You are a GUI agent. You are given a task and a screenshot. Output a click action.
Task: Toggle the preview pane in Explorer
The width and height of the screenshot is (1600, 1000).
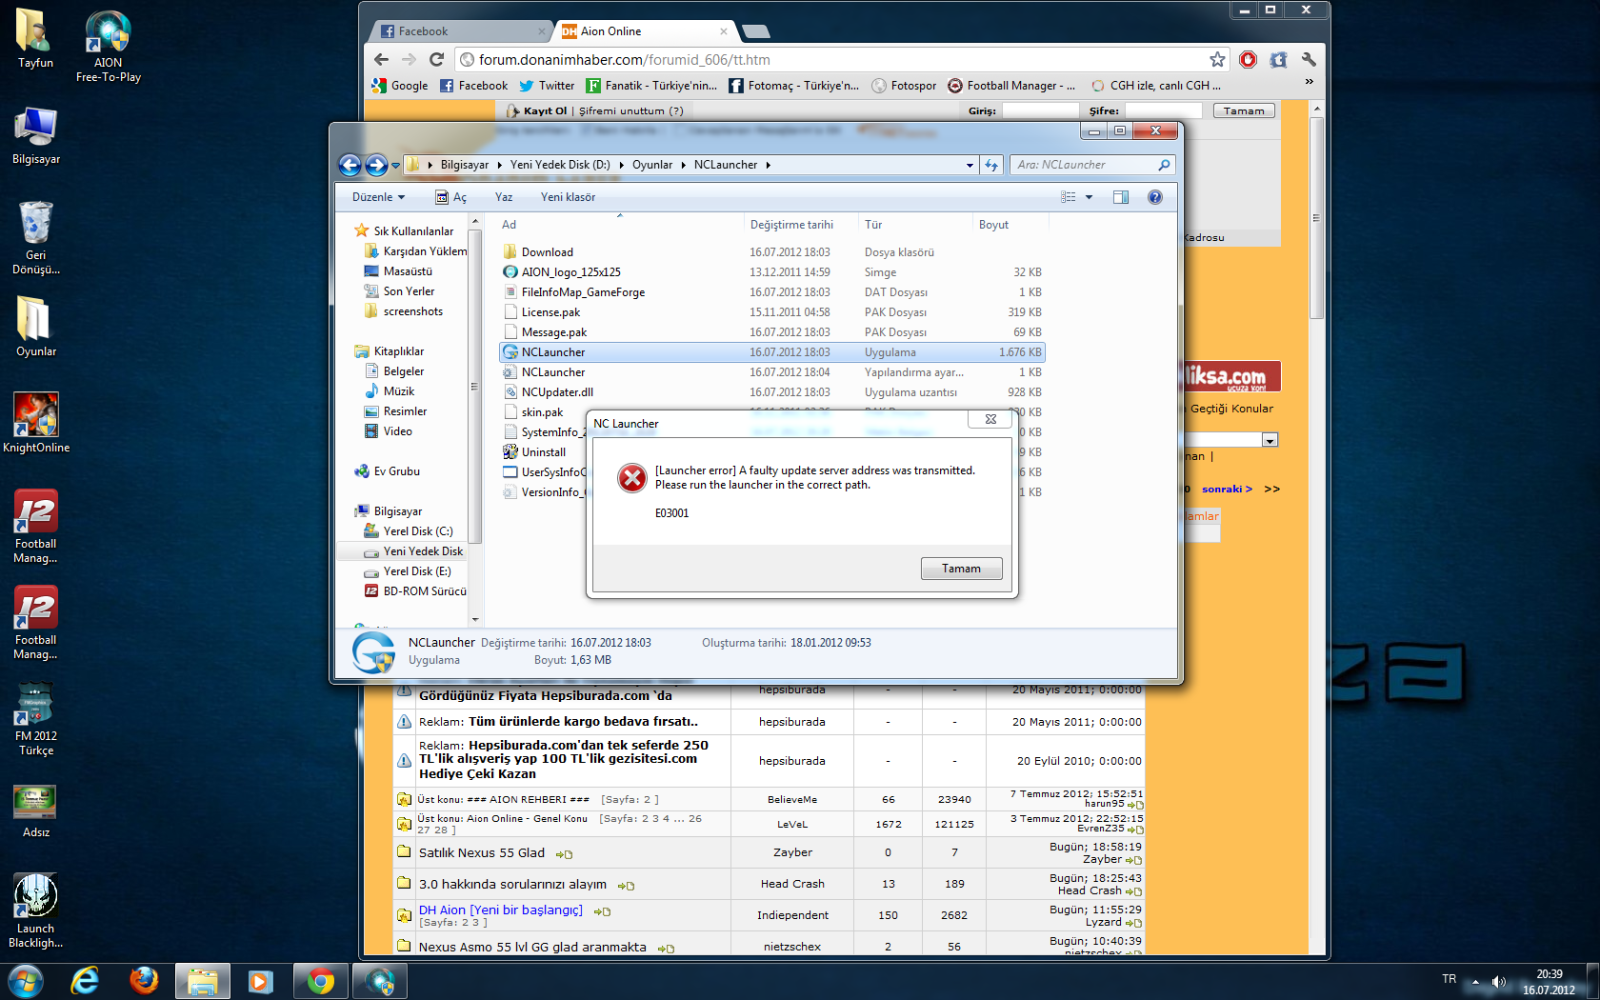coord(1121,196)
